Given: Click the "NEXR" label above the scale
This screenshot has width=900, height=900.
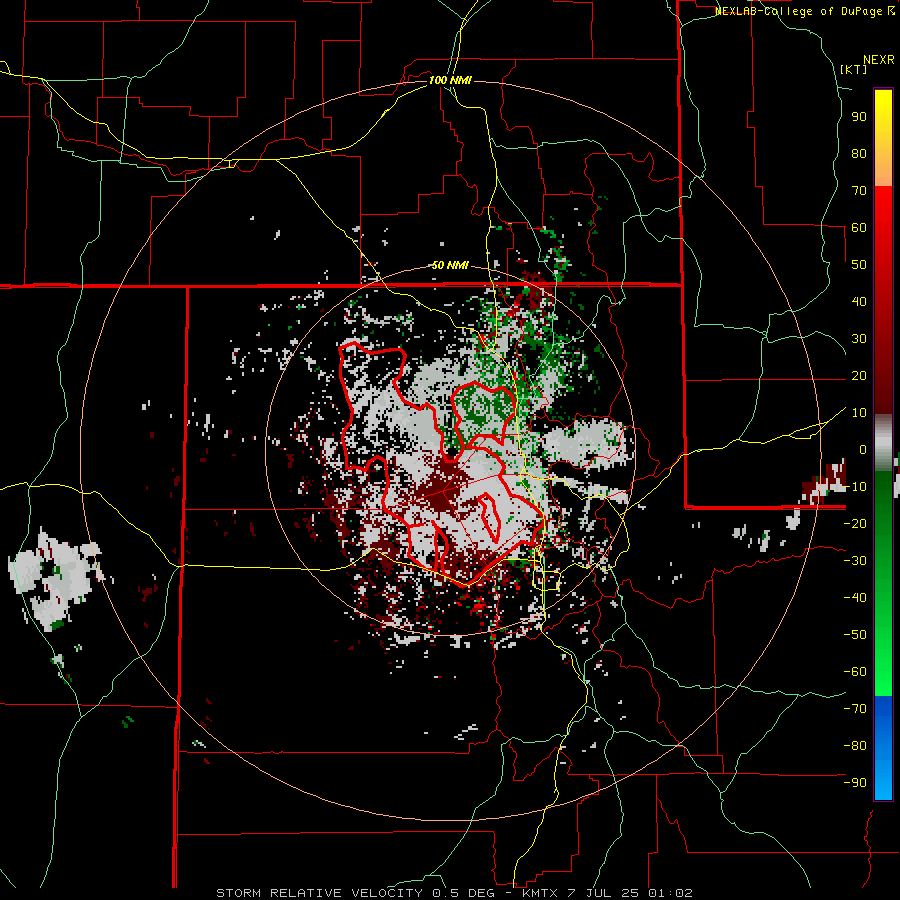Looking at the screenshot, I should pyautogui.click(x=879, y=60).
